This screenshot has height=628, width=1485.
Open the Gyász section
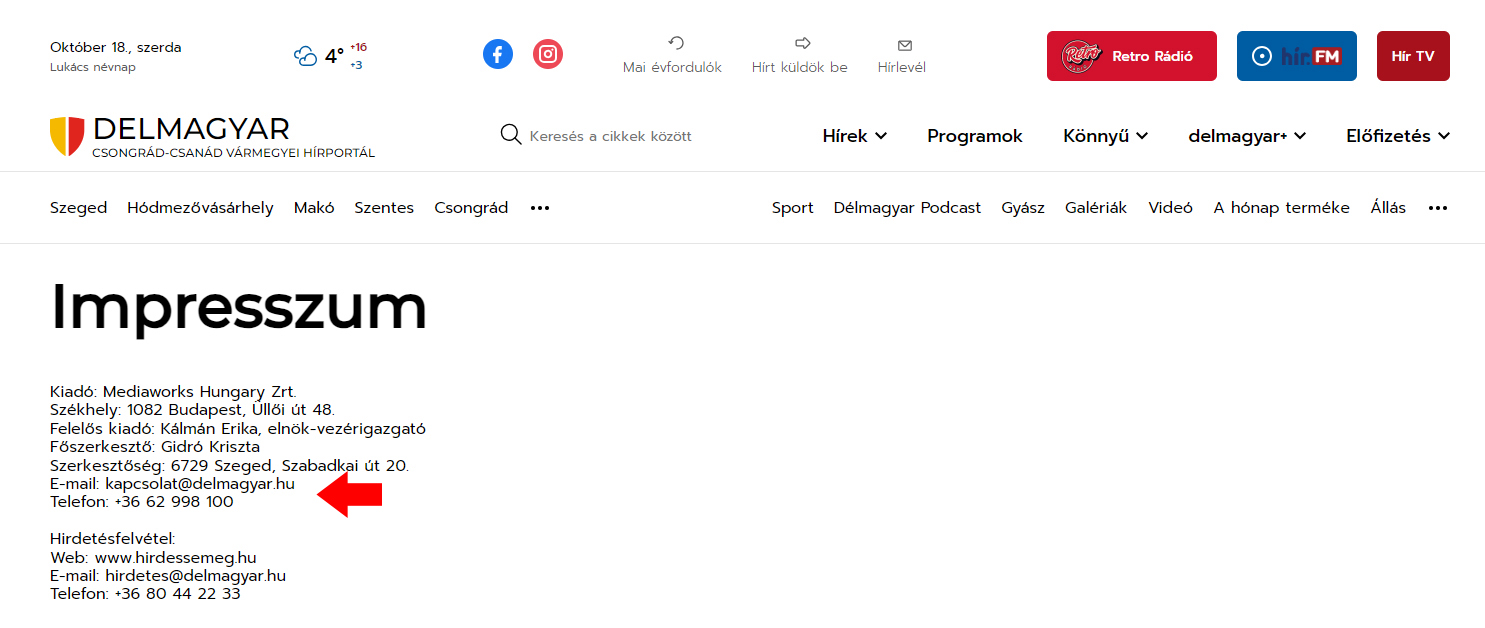point(1023,208)
